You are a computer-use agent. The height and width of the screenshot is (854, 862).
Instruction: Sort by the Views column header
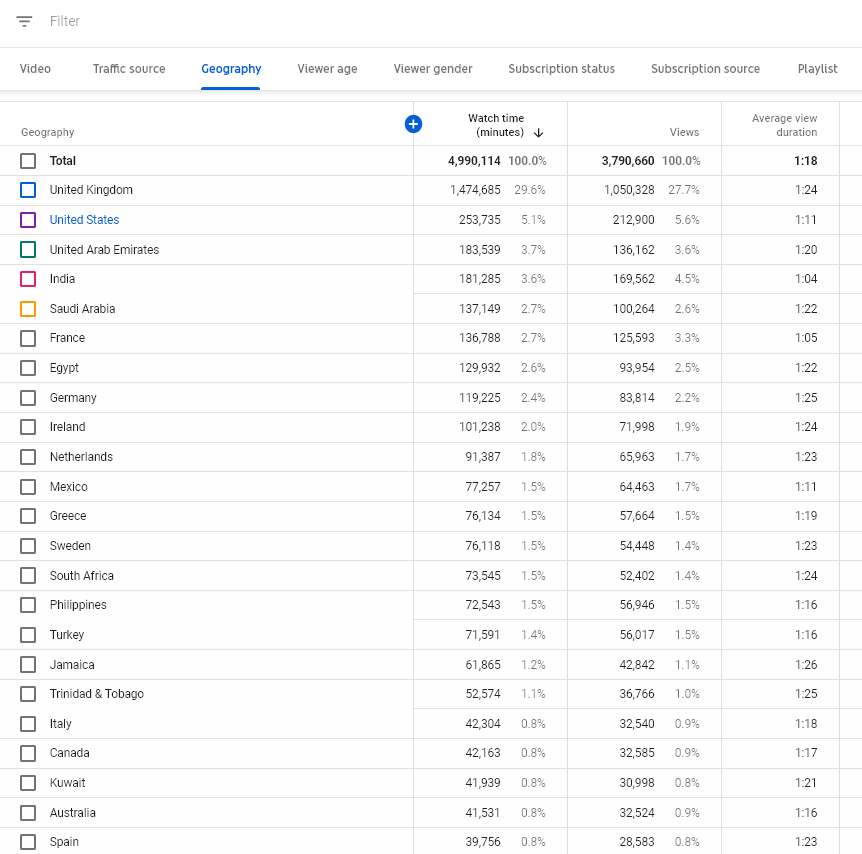(x=684, y=133)
